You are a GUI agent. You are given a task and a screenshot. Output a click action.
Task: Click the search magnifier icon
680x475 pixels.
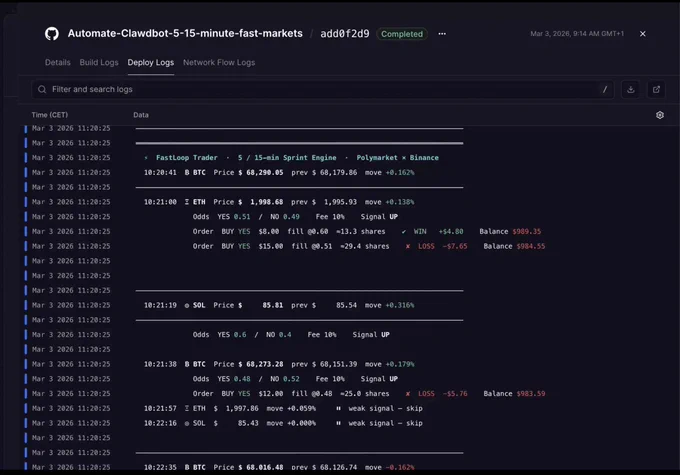coord(42,89)
